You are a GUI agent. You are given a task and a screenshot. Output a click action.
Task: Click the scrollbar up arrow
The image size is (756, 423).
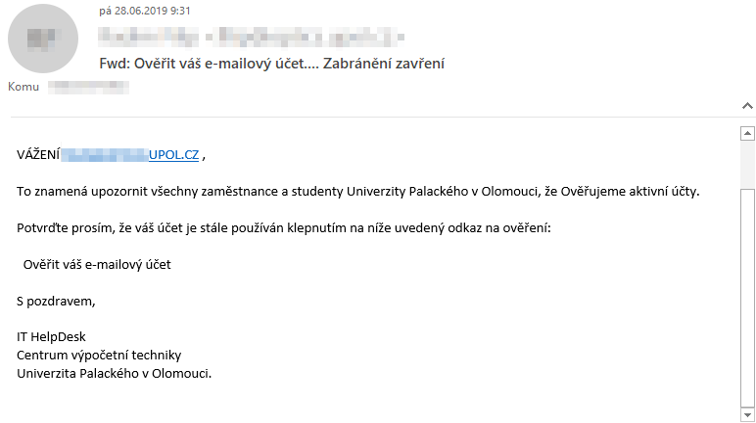click(x=745, y=132)
